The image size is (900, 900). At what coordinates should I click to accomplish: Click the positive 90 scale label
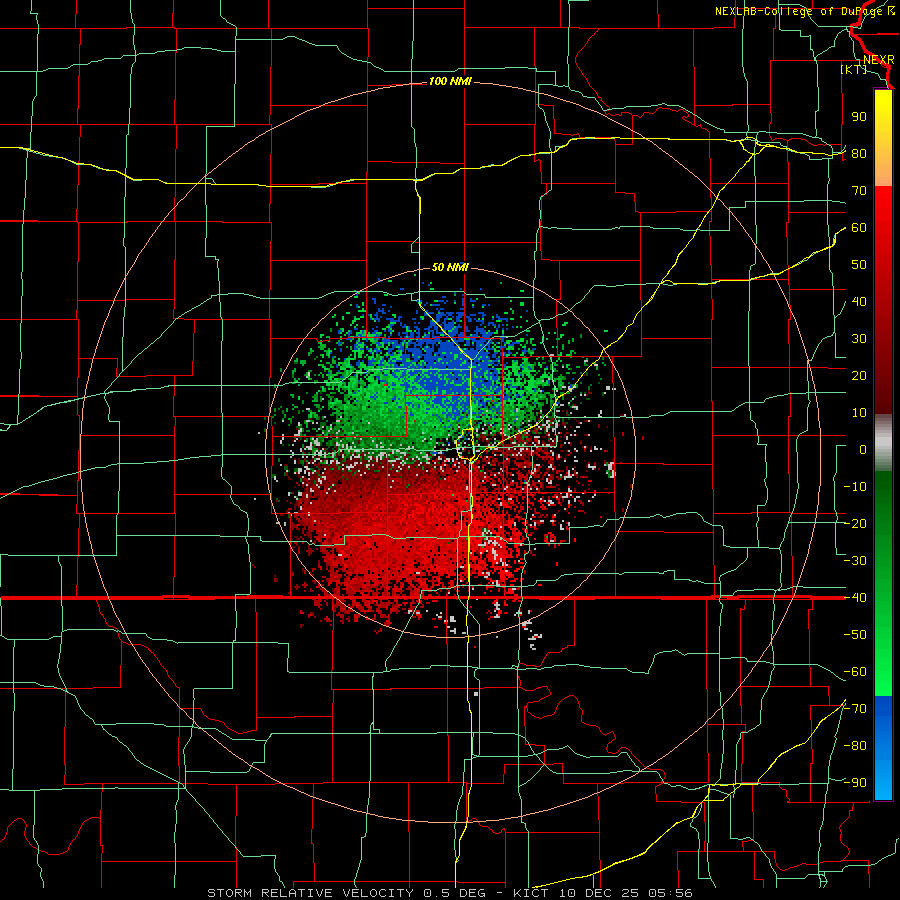click(859, 117)
